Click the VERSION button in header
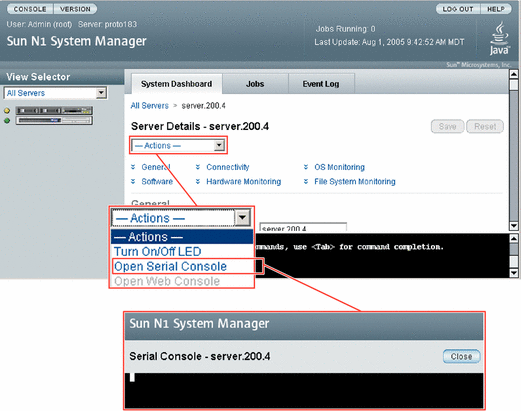This screenshot has width=521, height=411. (75, 9)
